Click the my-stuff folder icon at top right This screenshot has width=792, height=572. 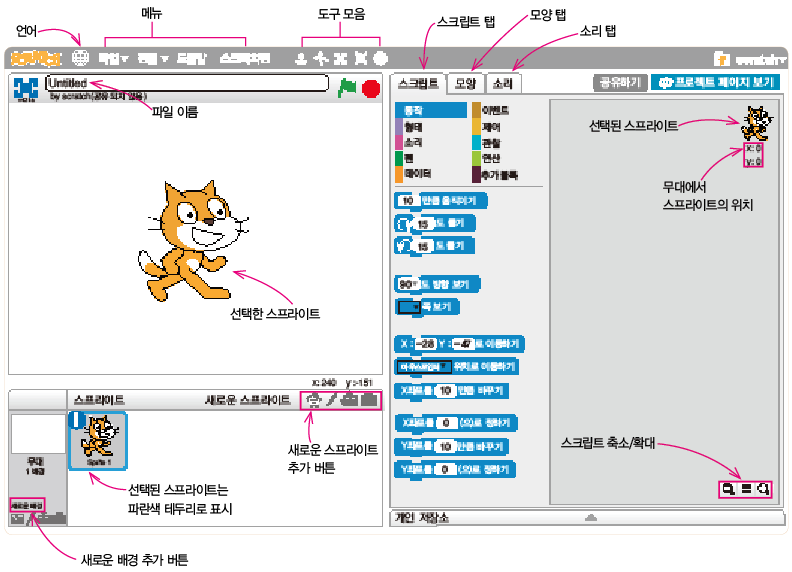coord(721,59)
